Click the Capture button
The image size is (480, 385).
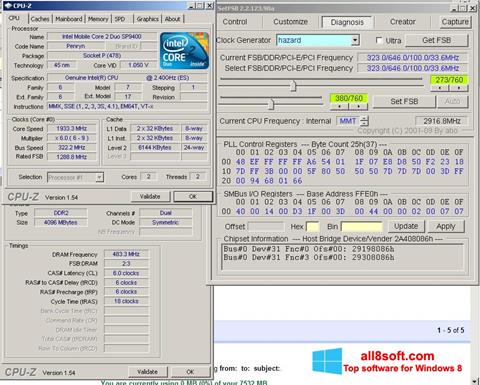(455, 22)
